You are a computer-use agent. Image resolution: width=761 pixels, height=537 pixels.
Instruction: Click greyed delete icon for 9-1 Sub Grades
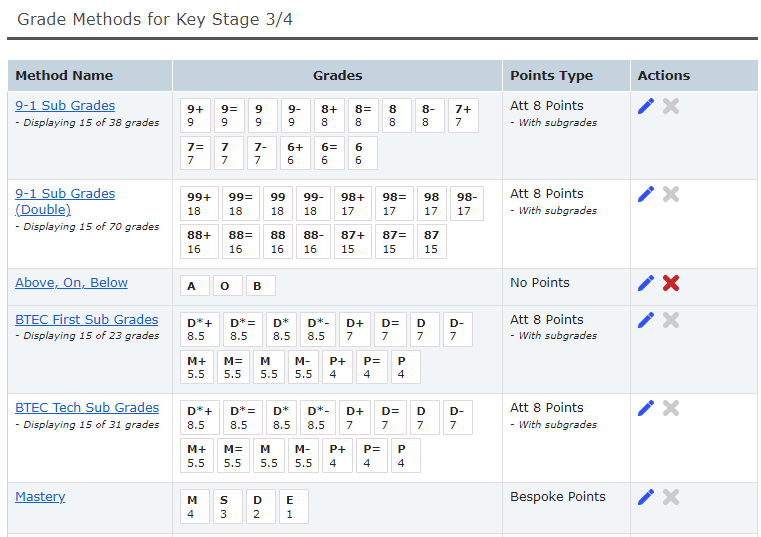pos(671,106)
